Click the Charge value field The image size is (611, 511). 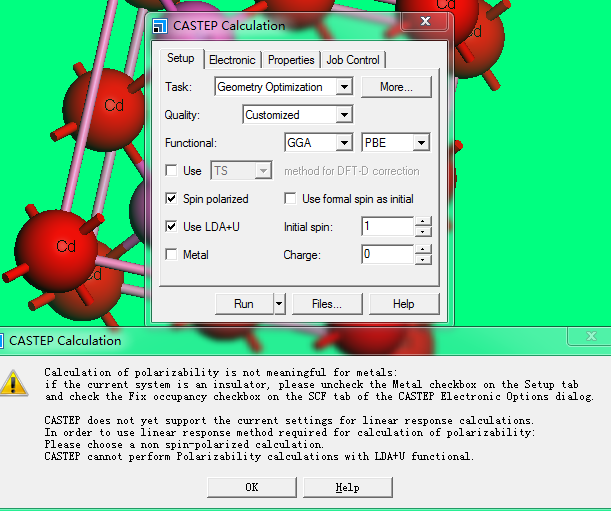click(387, 255)
